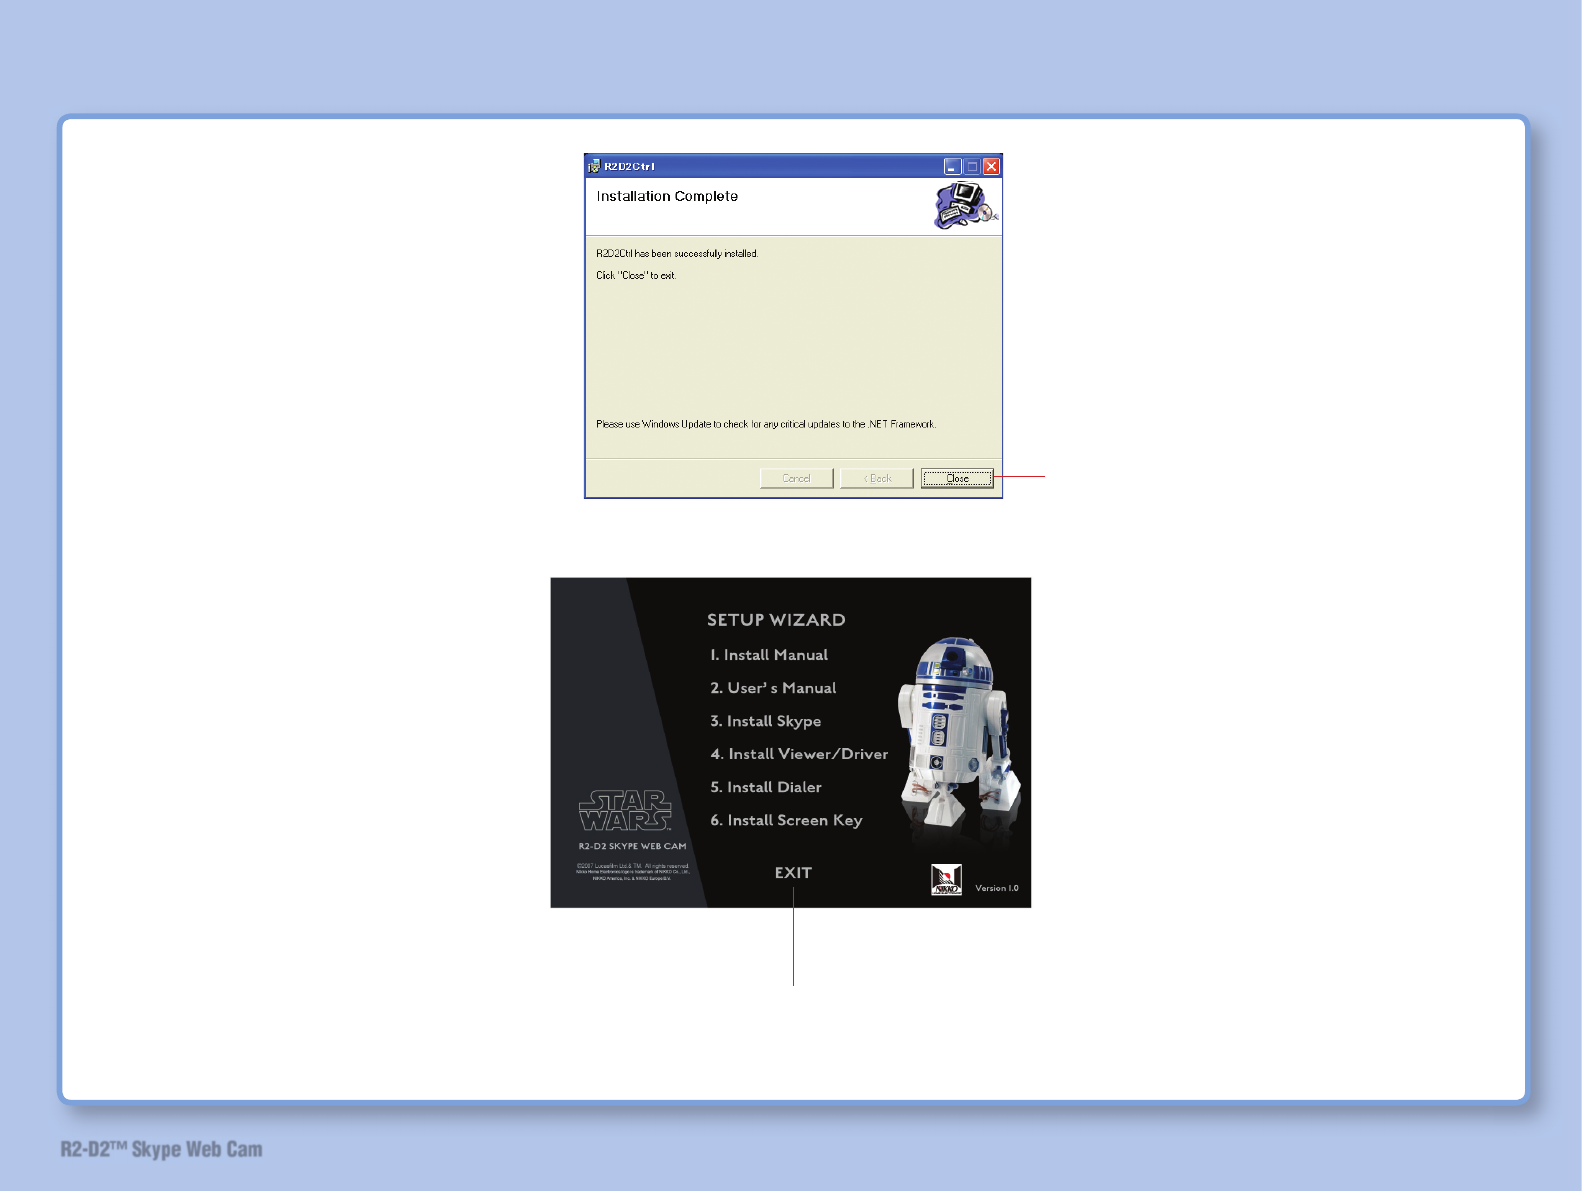The width and height of the screenshot is (1582, 1191).
Task: Click the Close button in R2D2Ctrl installer
Action: (x=957, y=478)
